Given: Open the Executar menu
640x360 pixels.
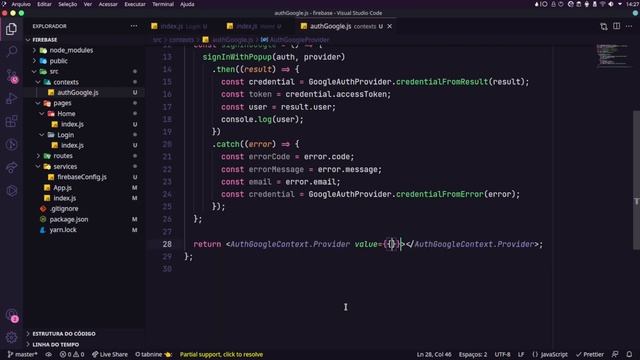Looking at the screenshot, I should tap(135, 4).
